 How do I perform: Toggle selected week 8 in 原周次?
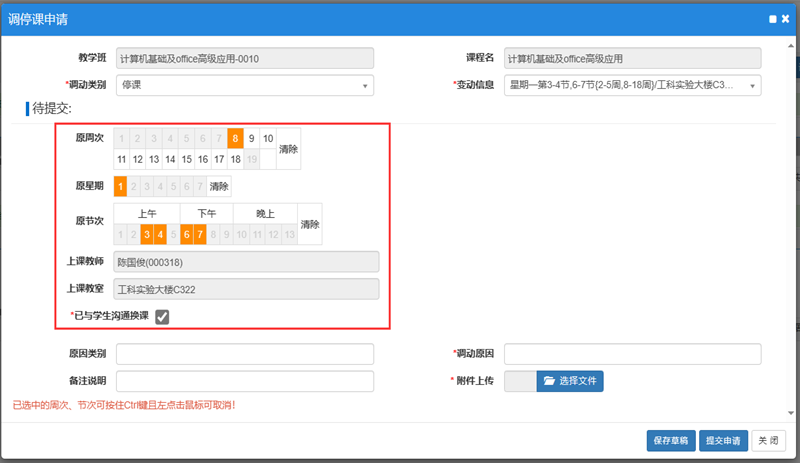pos(236,138)
